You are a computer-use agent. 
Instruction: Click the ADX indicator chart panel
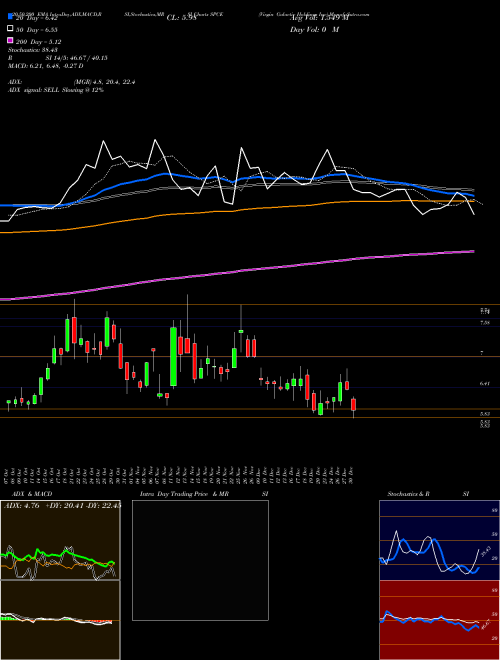(60, 540)
